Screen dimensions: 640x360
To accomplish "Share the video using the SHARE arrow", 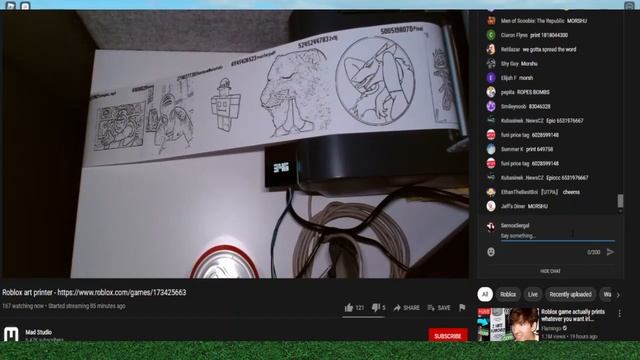I will pyautogui.click(x=406, y=308).
